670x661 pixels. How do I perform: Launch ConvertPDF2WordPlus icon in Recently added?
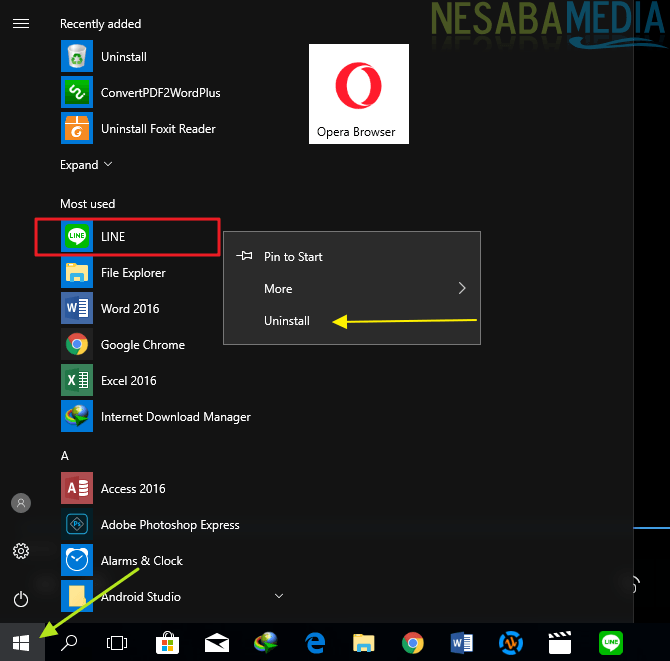pos(77,92)
